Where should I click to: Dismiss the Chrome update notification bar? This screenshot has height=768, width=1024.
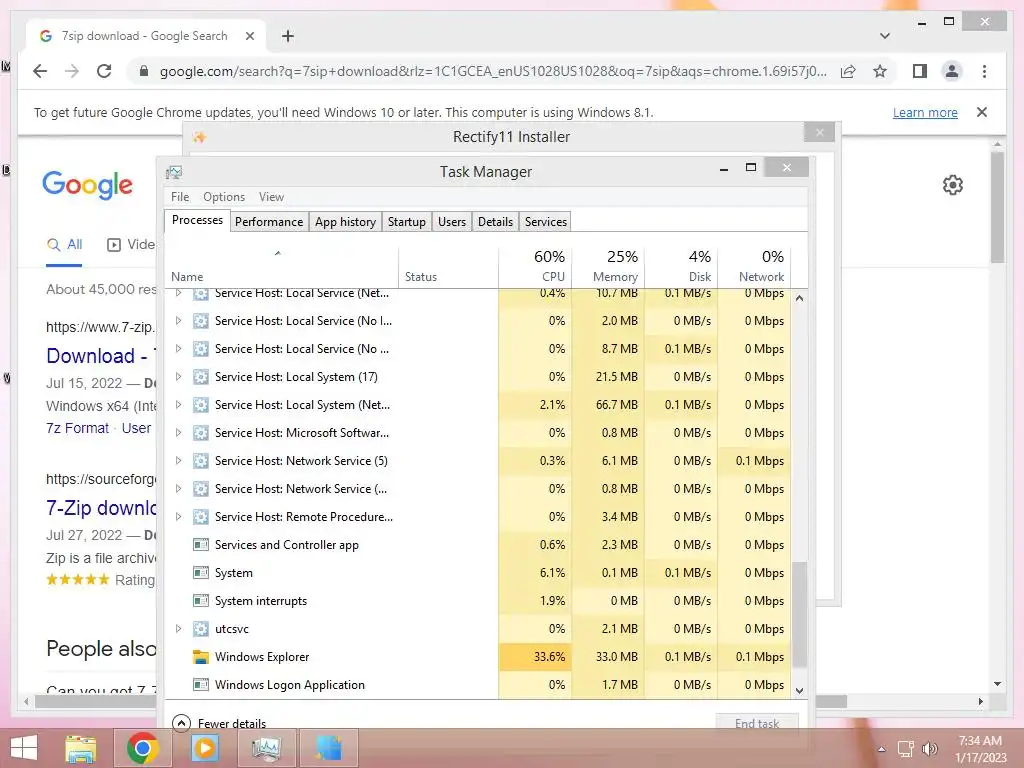click(x=981, y=112)
